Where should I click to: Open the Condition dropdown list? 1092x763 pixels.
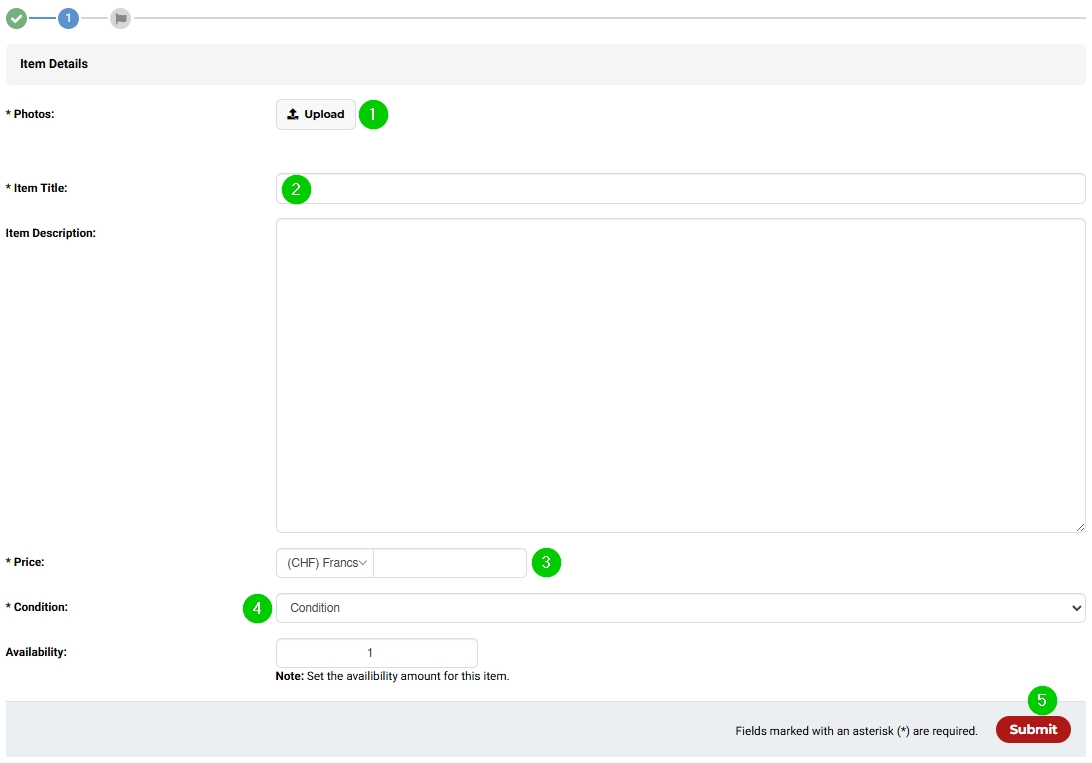680,607
